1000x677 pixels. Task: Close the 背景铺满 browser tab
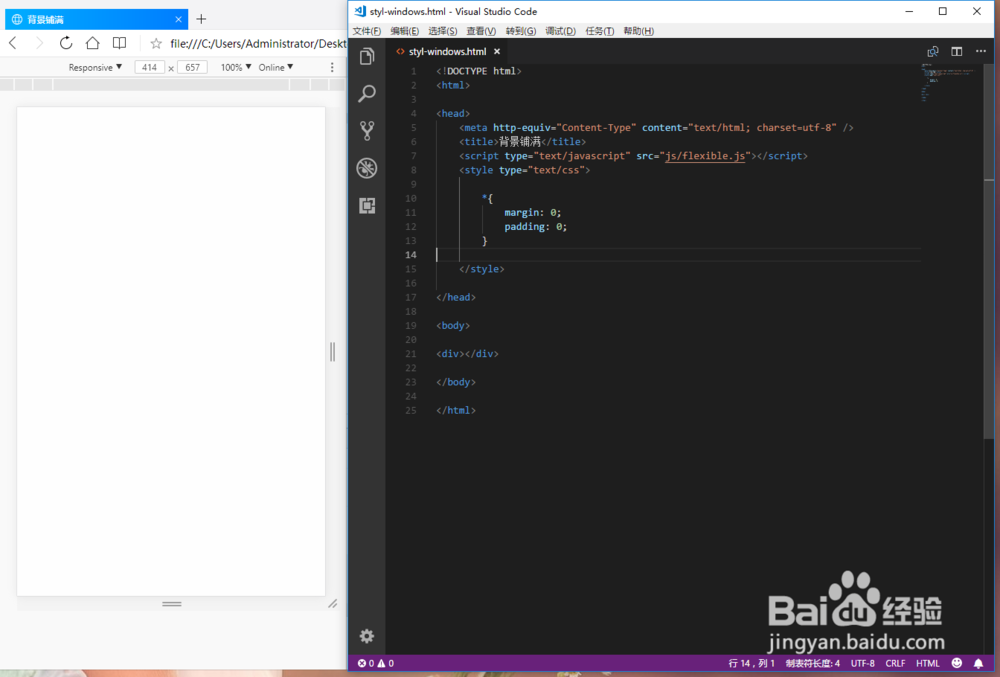[x=179, y=19]
